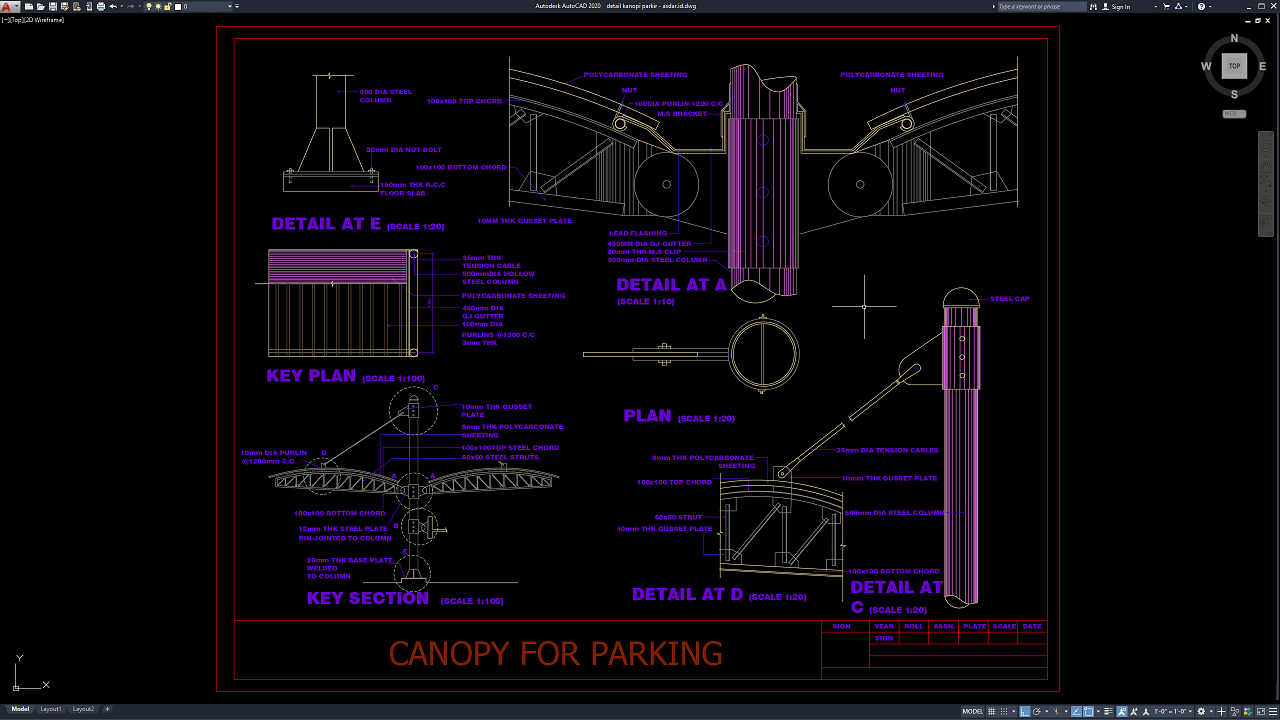Switch to the Layout2 tab
This screenshot has height=720, width=1280.
tap(83, 709)
